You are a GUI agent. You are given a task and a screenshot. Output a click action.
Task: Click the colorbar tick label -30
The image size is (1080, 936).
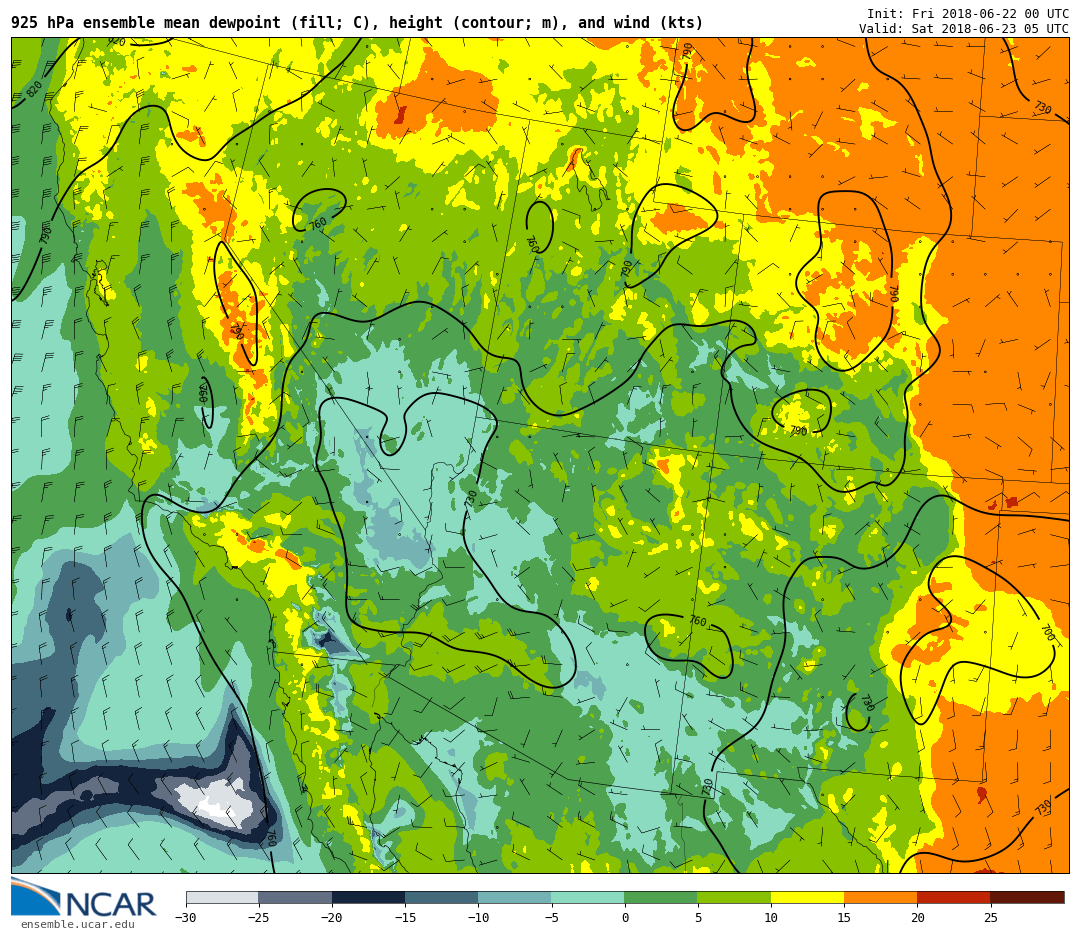[185, 918]
